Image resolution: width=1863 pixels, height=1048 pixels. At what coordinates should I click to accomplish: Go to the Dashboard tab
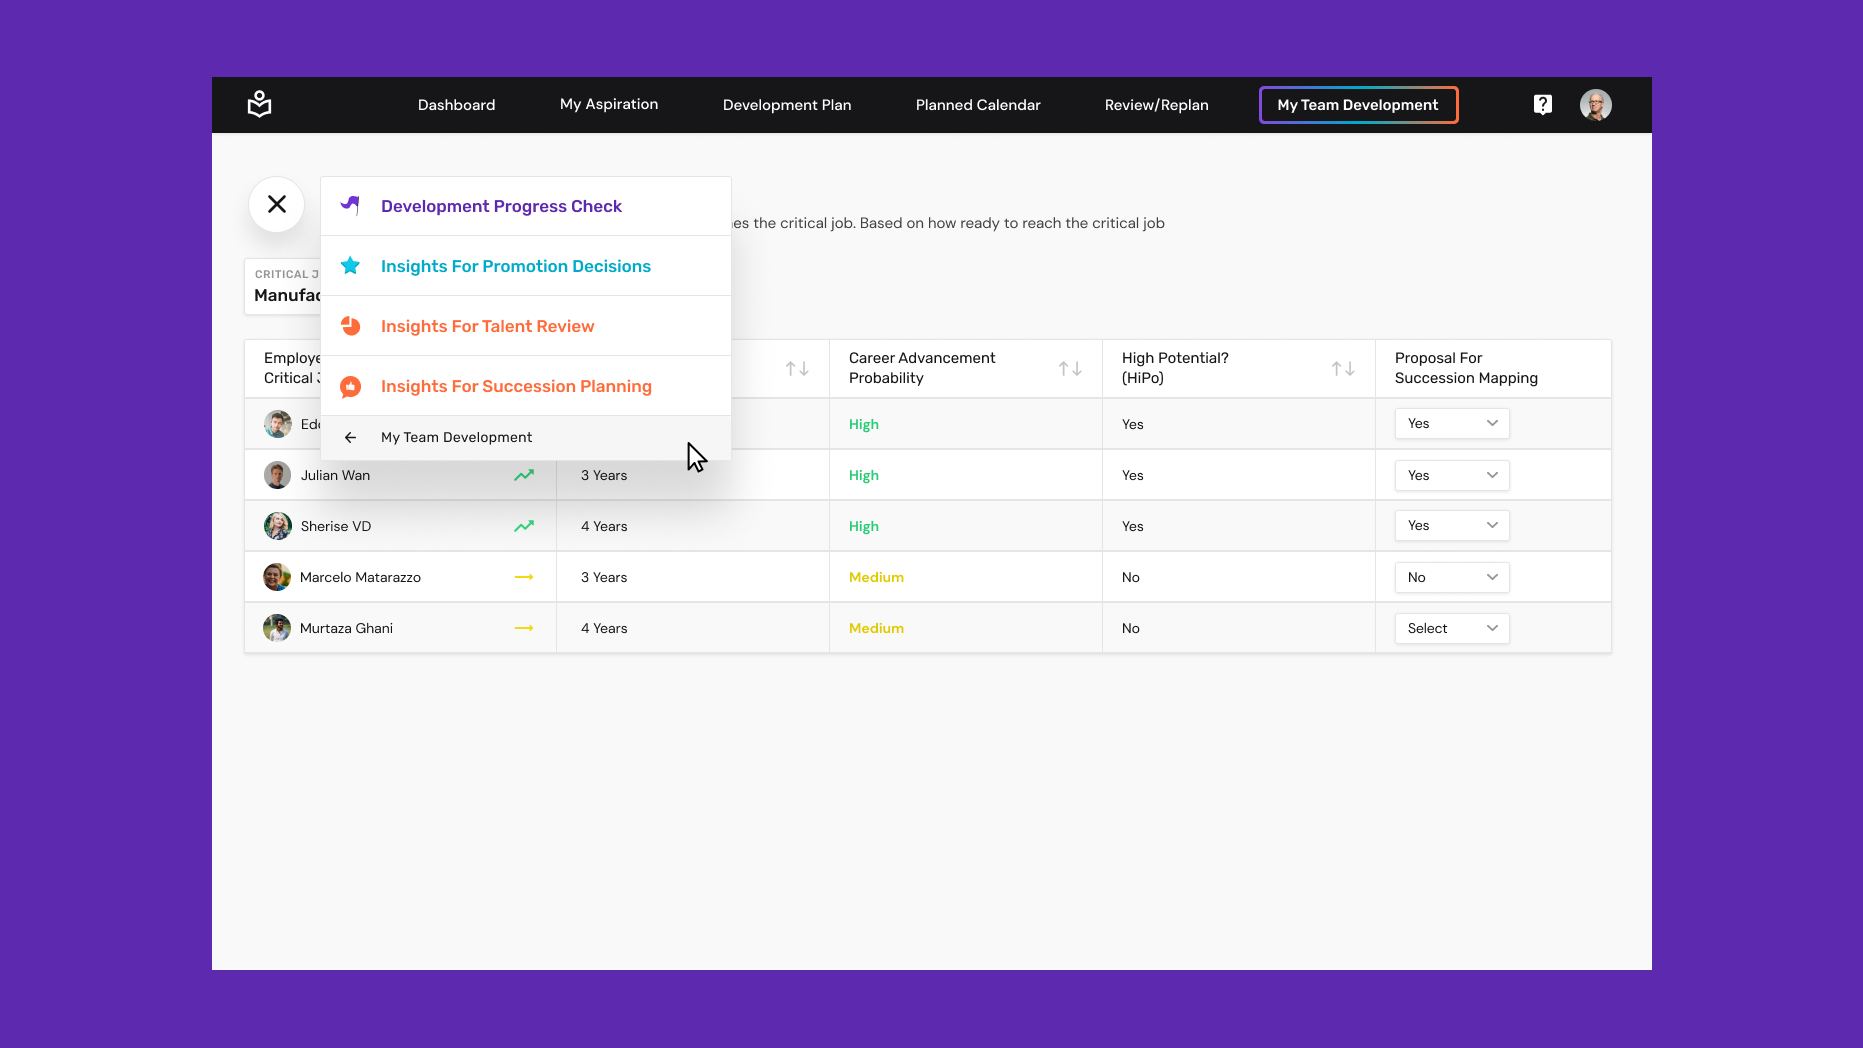point(456,104)
